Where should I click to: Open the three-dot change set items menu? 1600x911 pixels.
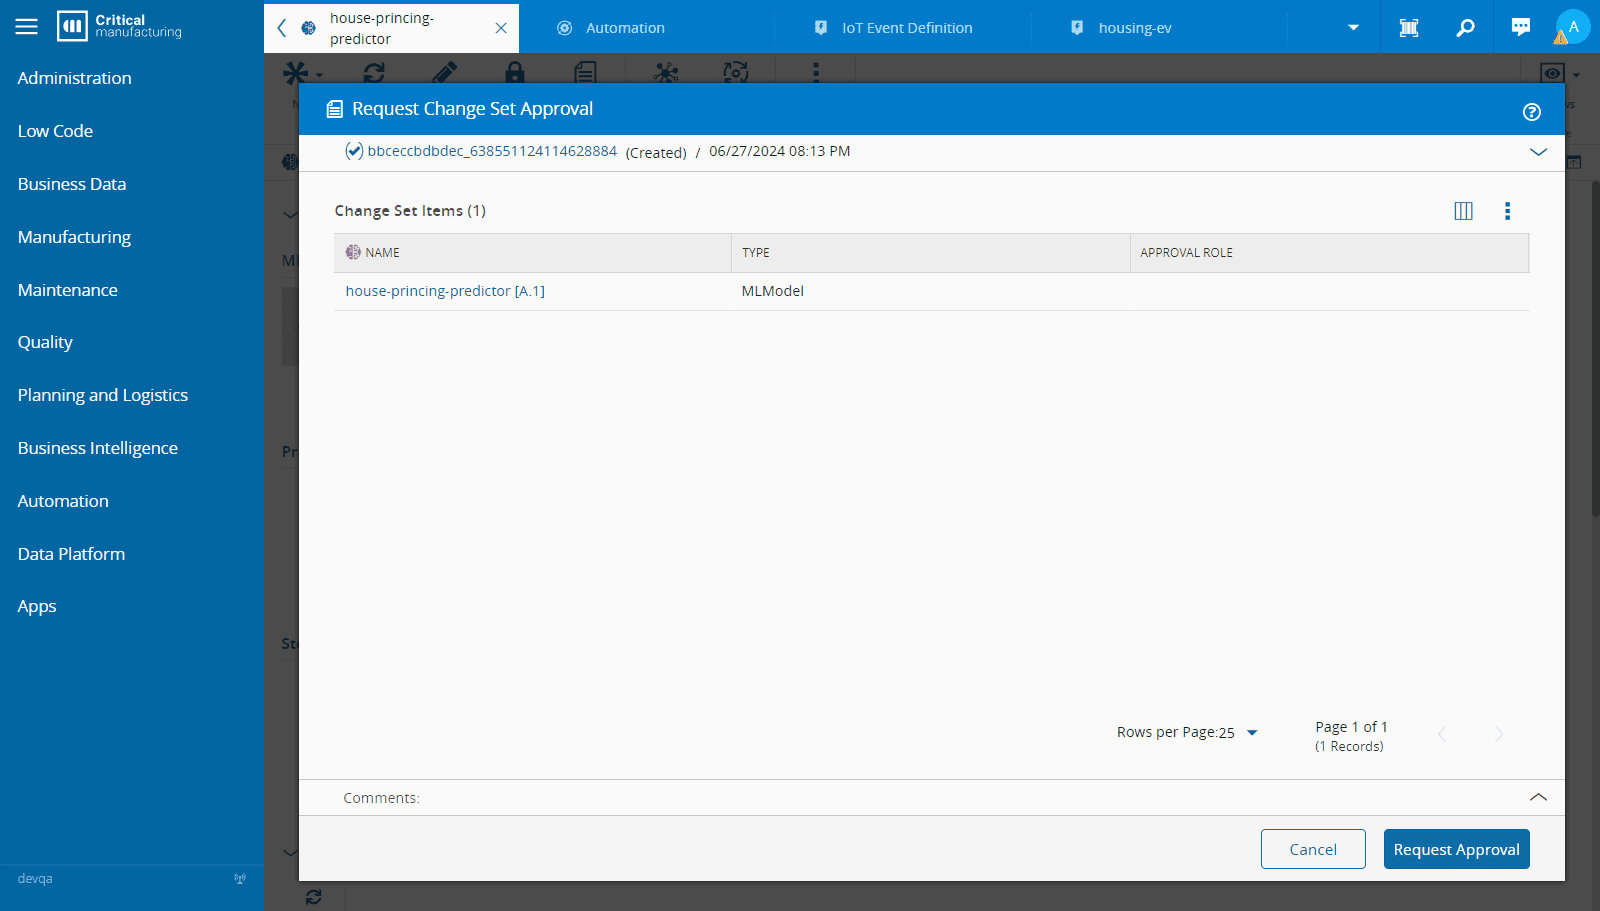pyautogui.click(x=1507, y=211)
